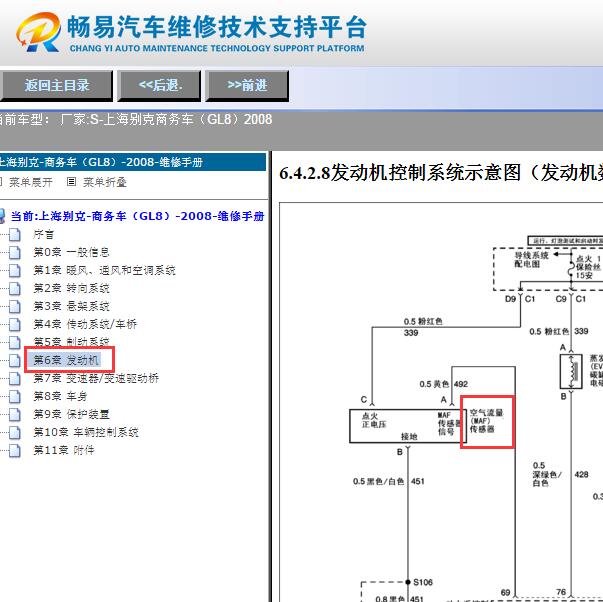Open 第11章 附件
The image size is (603, 602).
(64, 450)
